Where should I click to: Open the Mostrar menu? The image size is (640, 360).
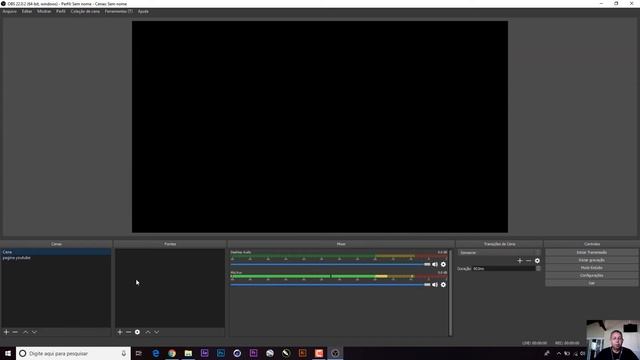pos(44,11)
